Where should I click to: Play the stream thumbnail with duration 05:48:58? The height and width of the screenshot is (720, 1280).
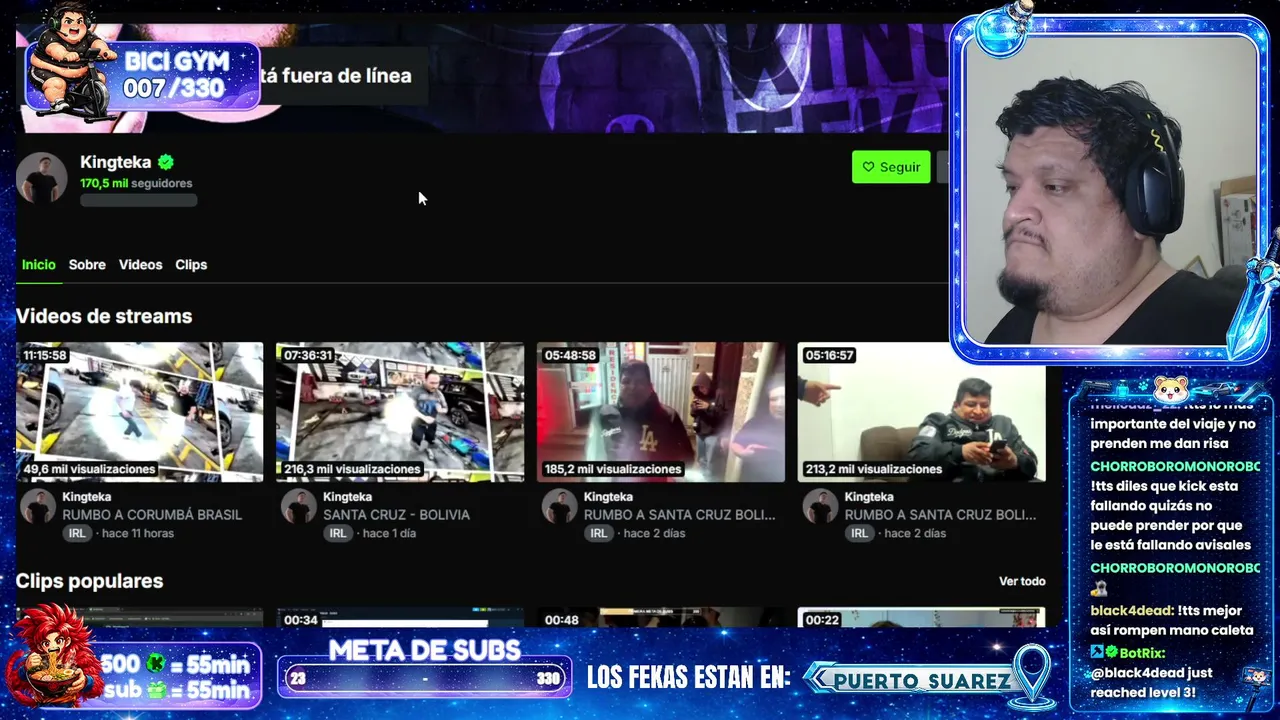pos(661,412)
